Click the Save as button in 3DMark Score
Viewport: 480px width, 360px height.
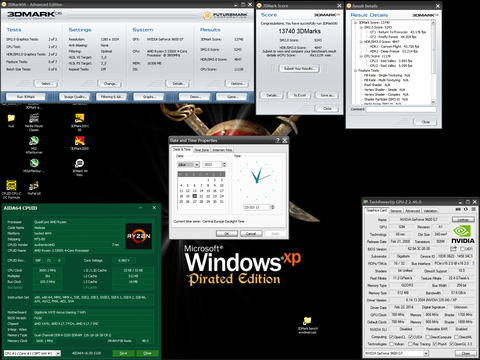327,95
